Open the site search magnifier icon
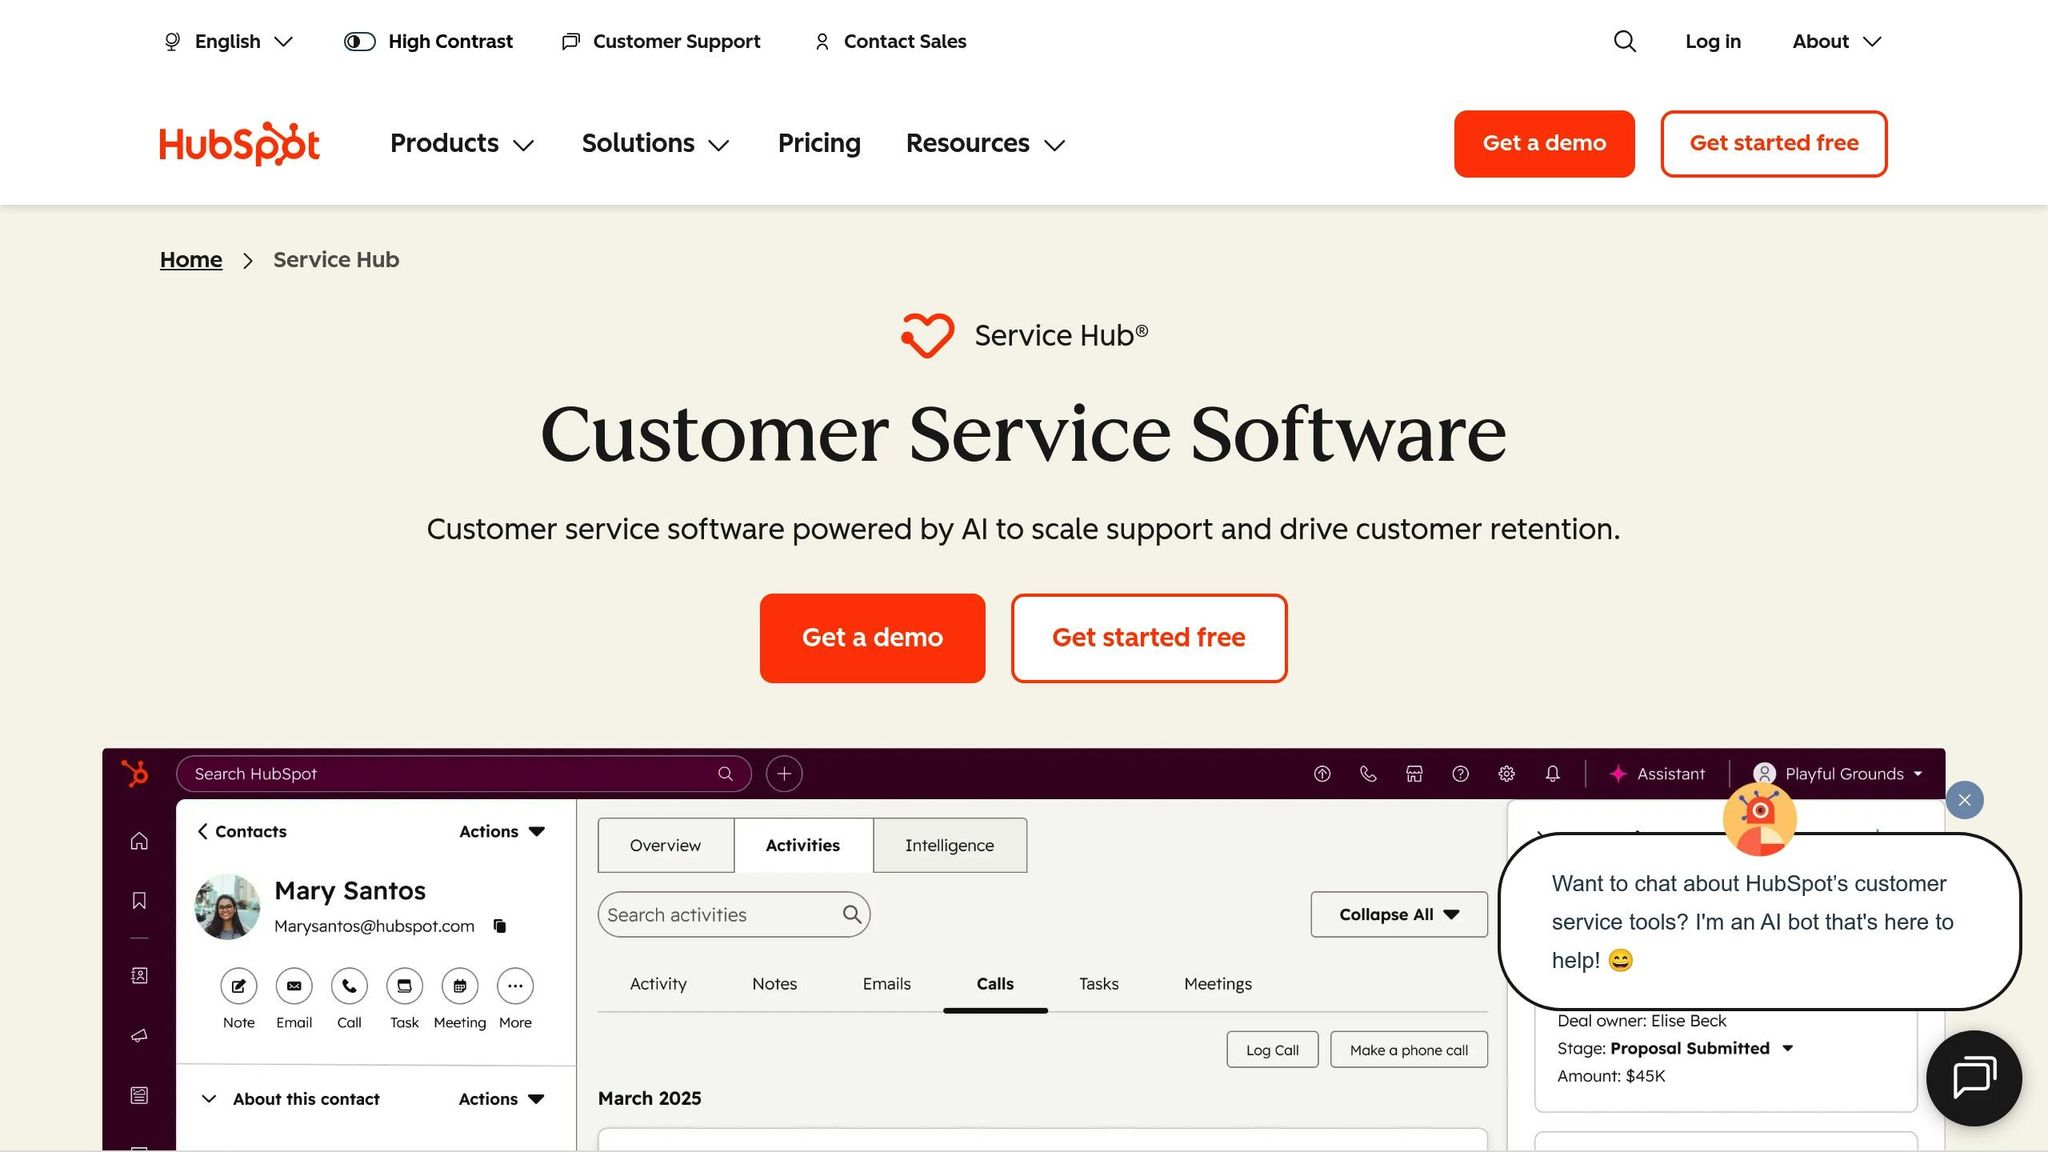 [x=1625, y=41]
